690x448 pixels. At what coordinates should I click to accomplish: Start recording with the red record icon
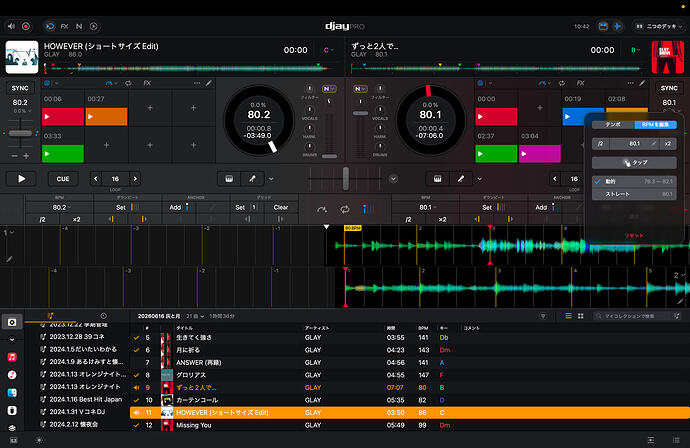point(26,26)
